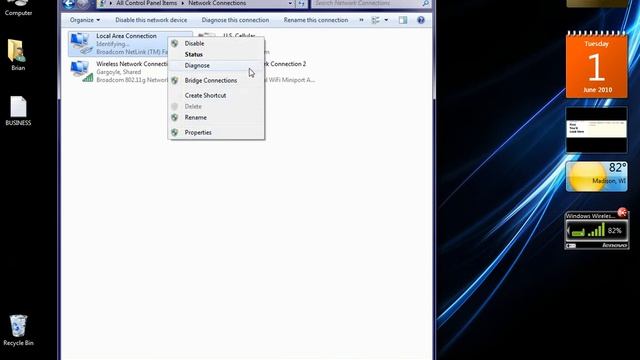Open the address bar history dropdown
Screen dimensions: 640x360
coord(290,4)
